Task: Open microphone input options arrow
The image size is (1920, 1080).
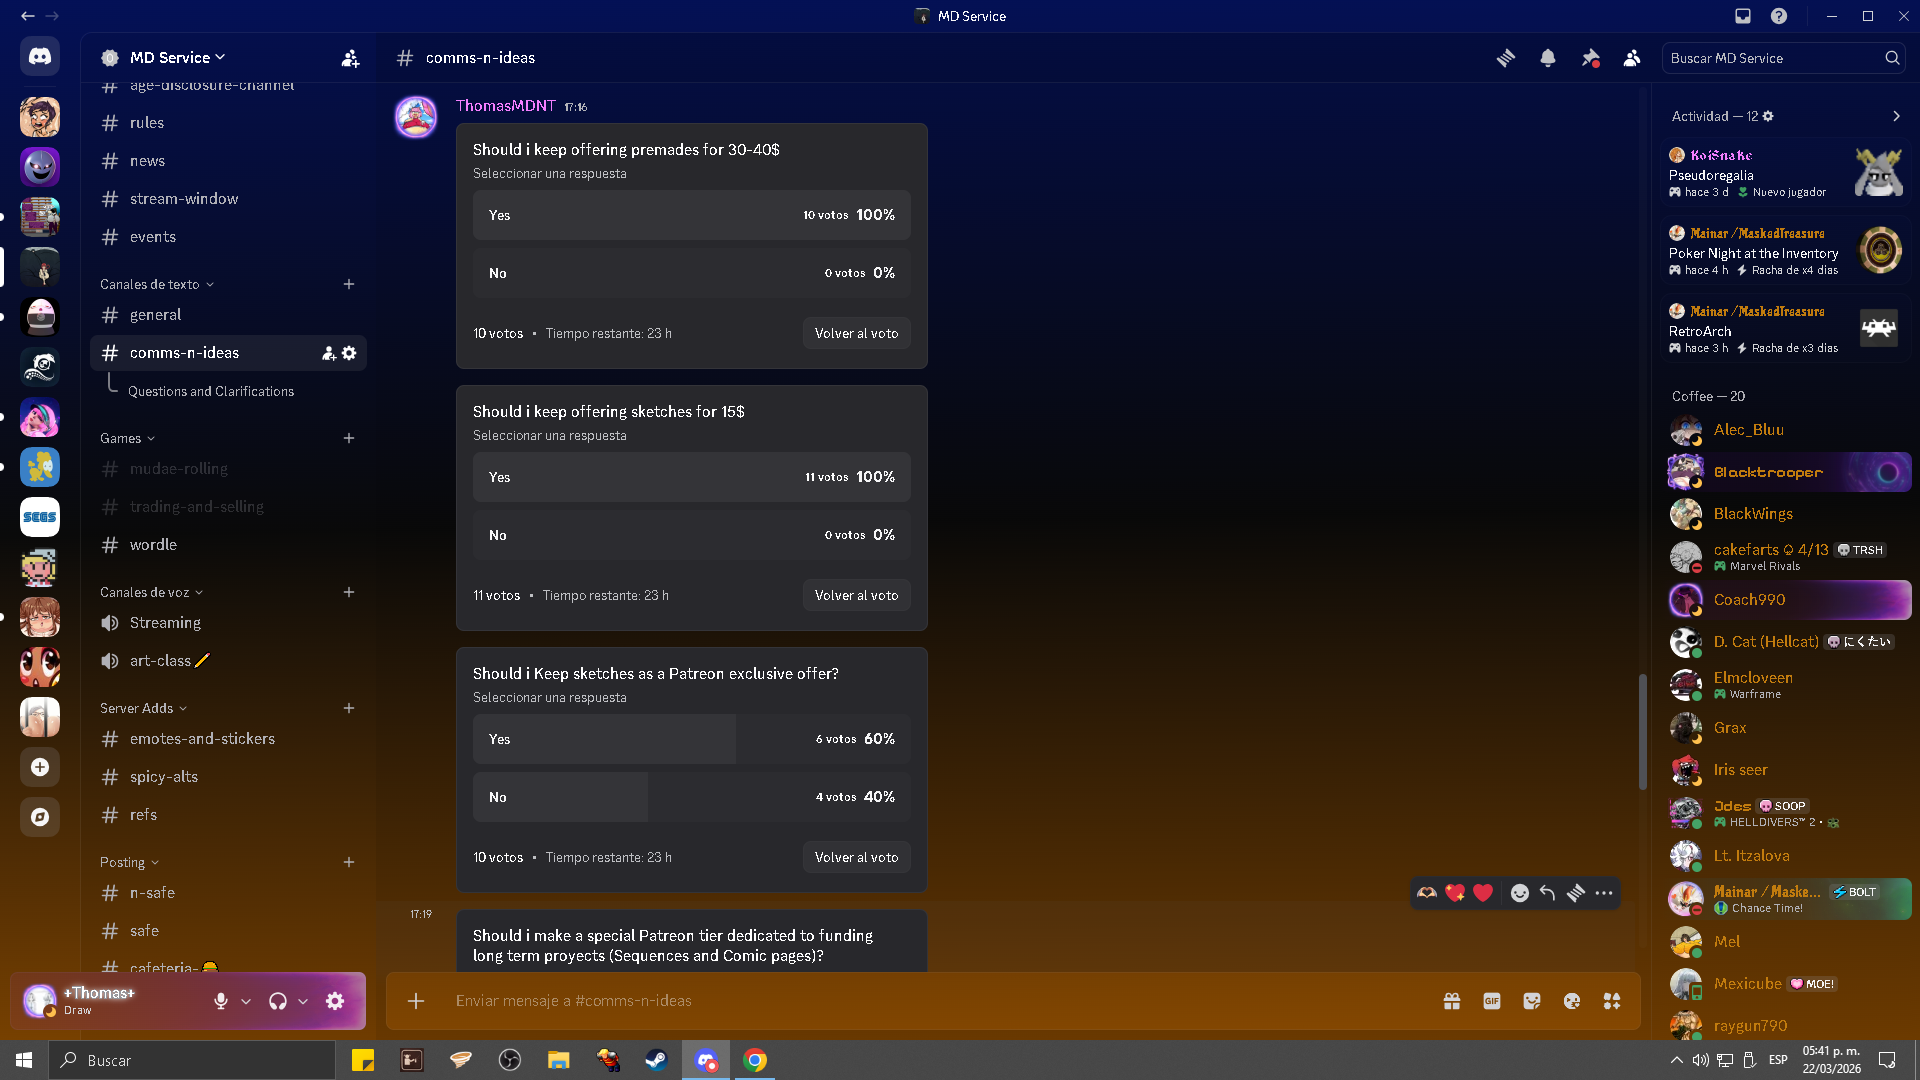Action: pyautogui.click(x=246, y=1001)
